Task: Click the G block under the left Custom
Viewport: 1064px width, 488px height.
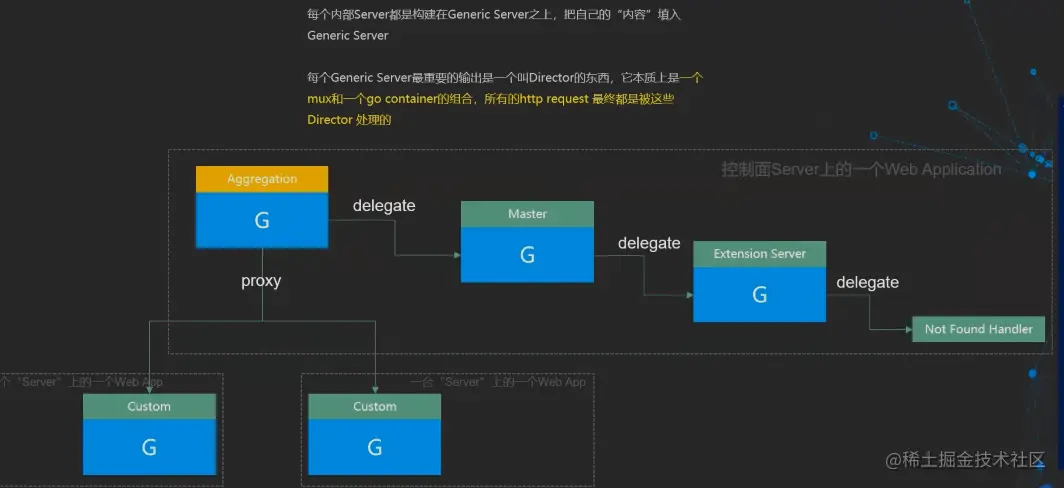Action: pos(149,447)
